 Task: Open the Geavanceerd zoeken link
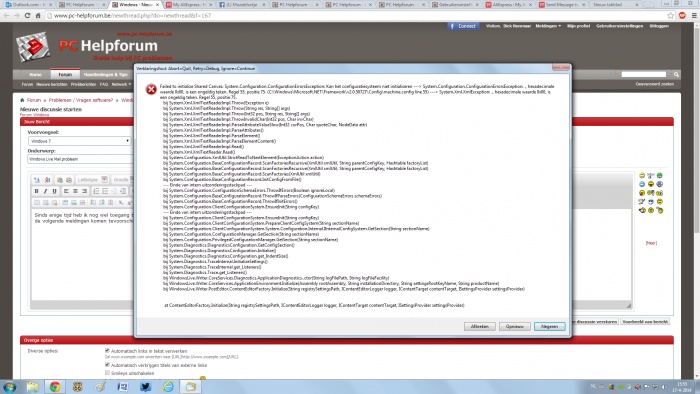coord(654,84)
